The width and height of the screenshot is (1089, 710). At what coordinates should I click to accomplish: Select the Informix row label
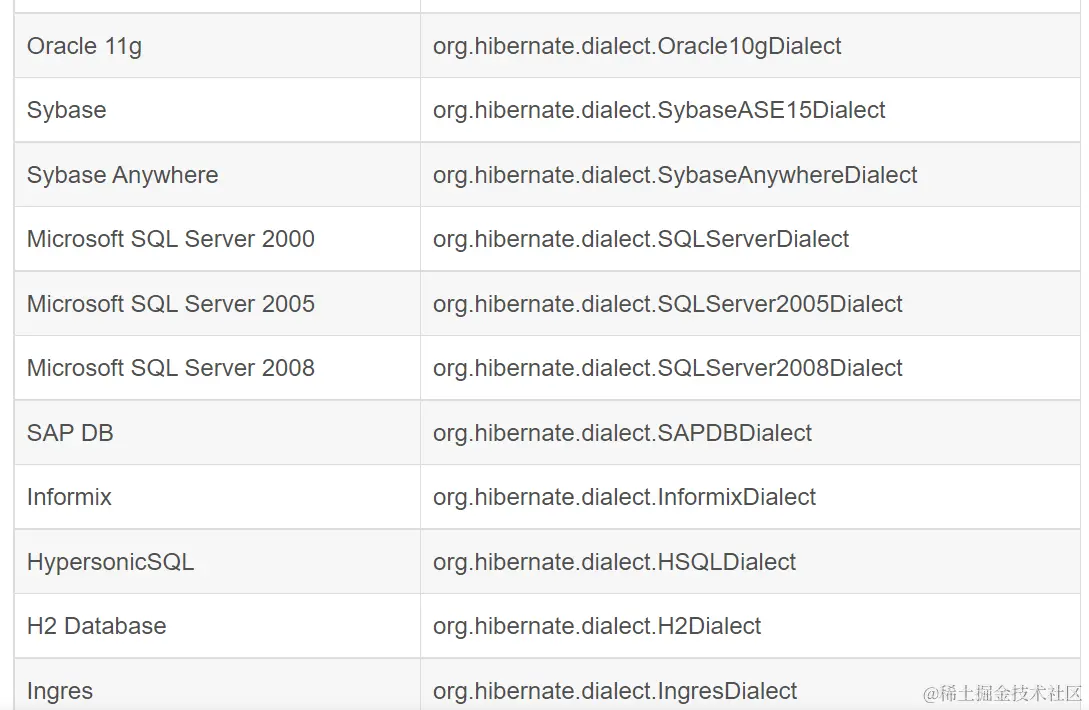(x=69, y=497)
